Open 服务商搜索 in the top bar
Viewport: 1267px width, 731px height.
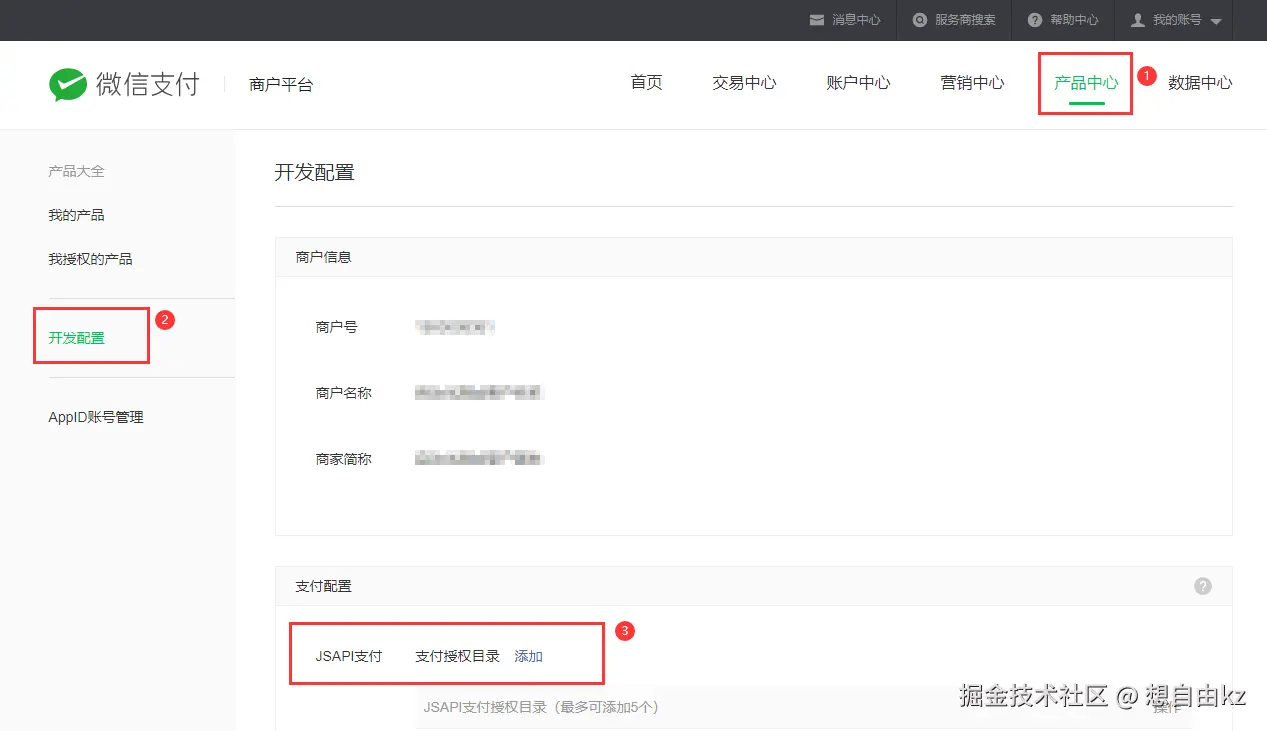[965, 20]
